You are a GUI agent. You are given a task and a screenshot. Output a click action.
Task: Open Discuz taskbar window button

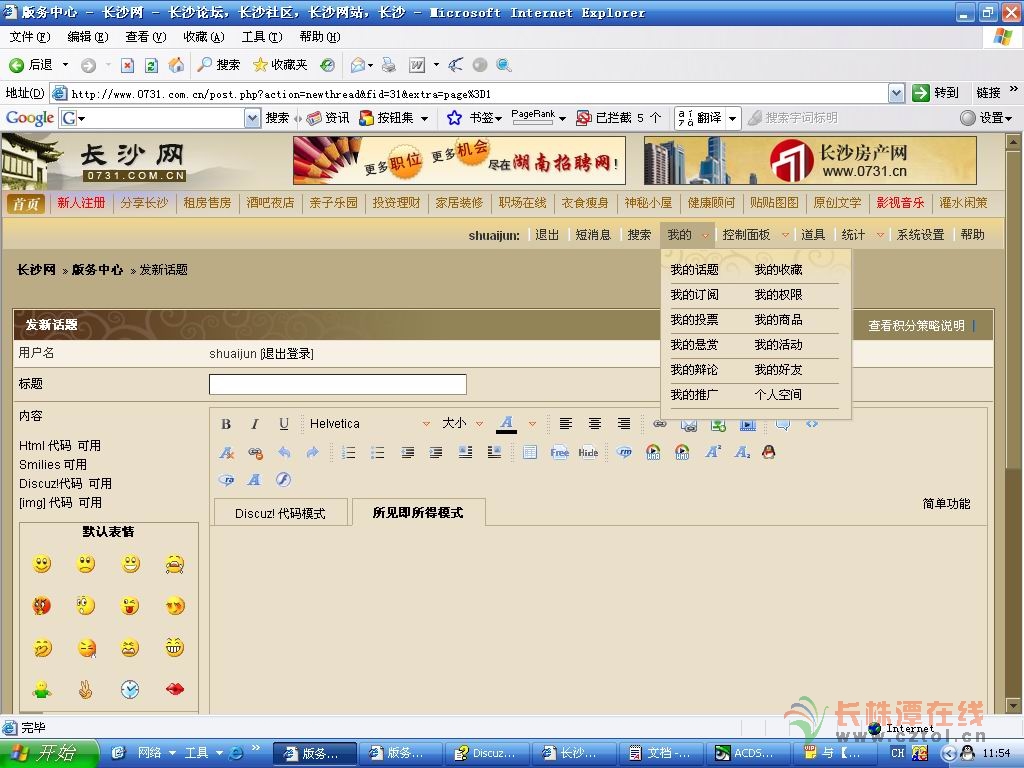[487, 753]
